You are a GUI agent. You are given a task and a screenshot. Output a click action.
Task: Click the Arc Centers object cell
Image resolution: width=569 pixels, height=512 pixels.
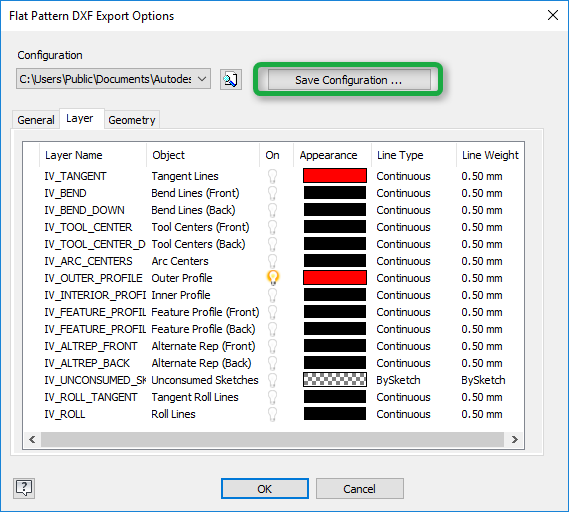(180, 261)
